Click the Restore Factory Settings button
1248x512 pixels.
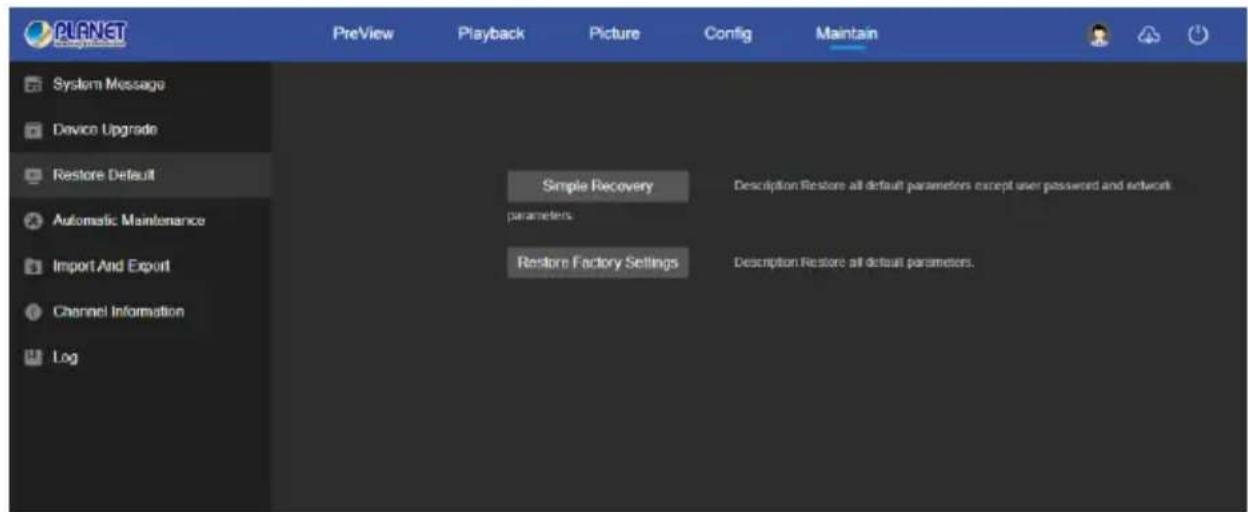pos(597,262)
